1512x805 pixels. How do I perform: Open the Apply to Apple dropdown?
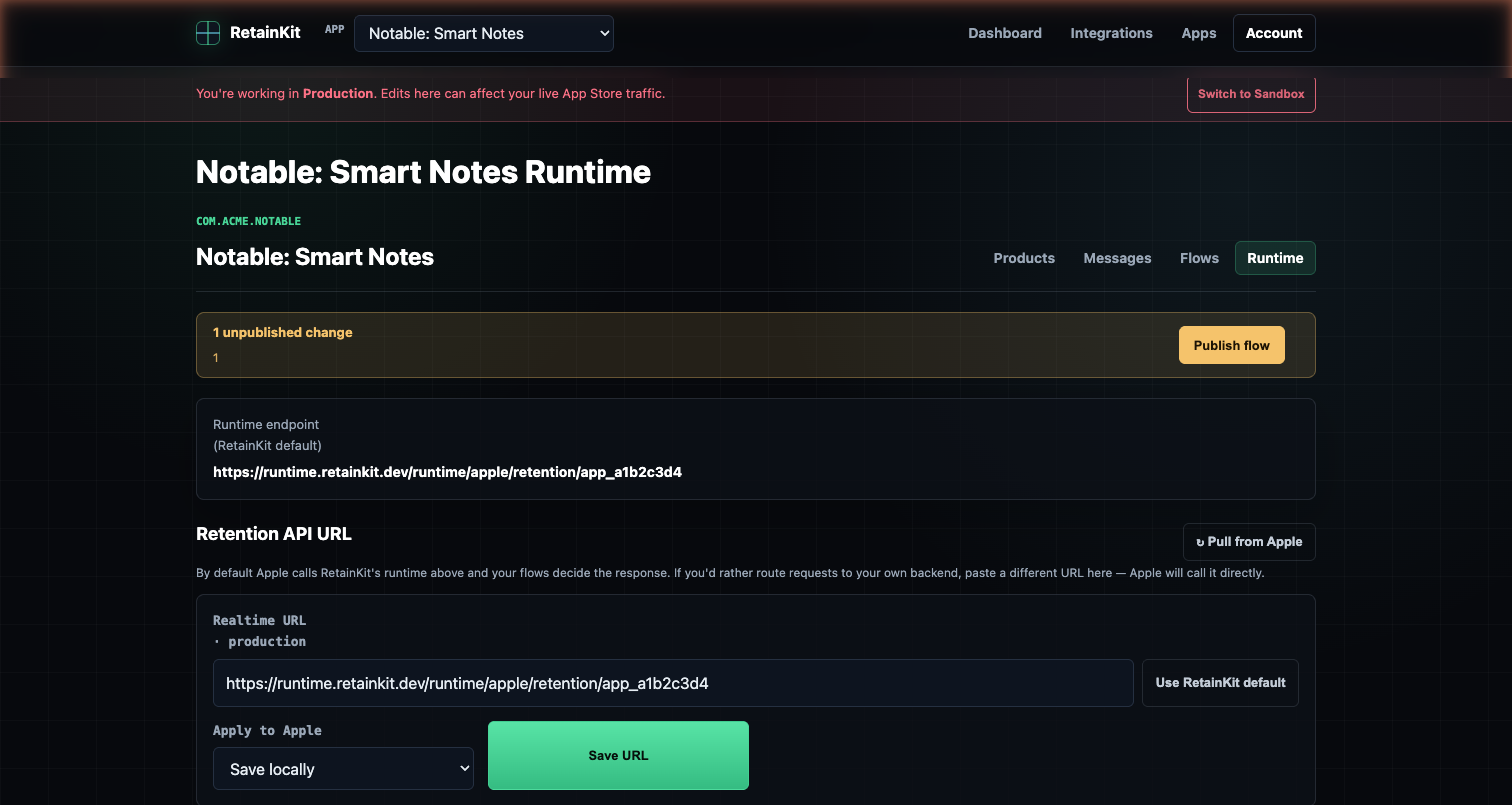point(343,769)
